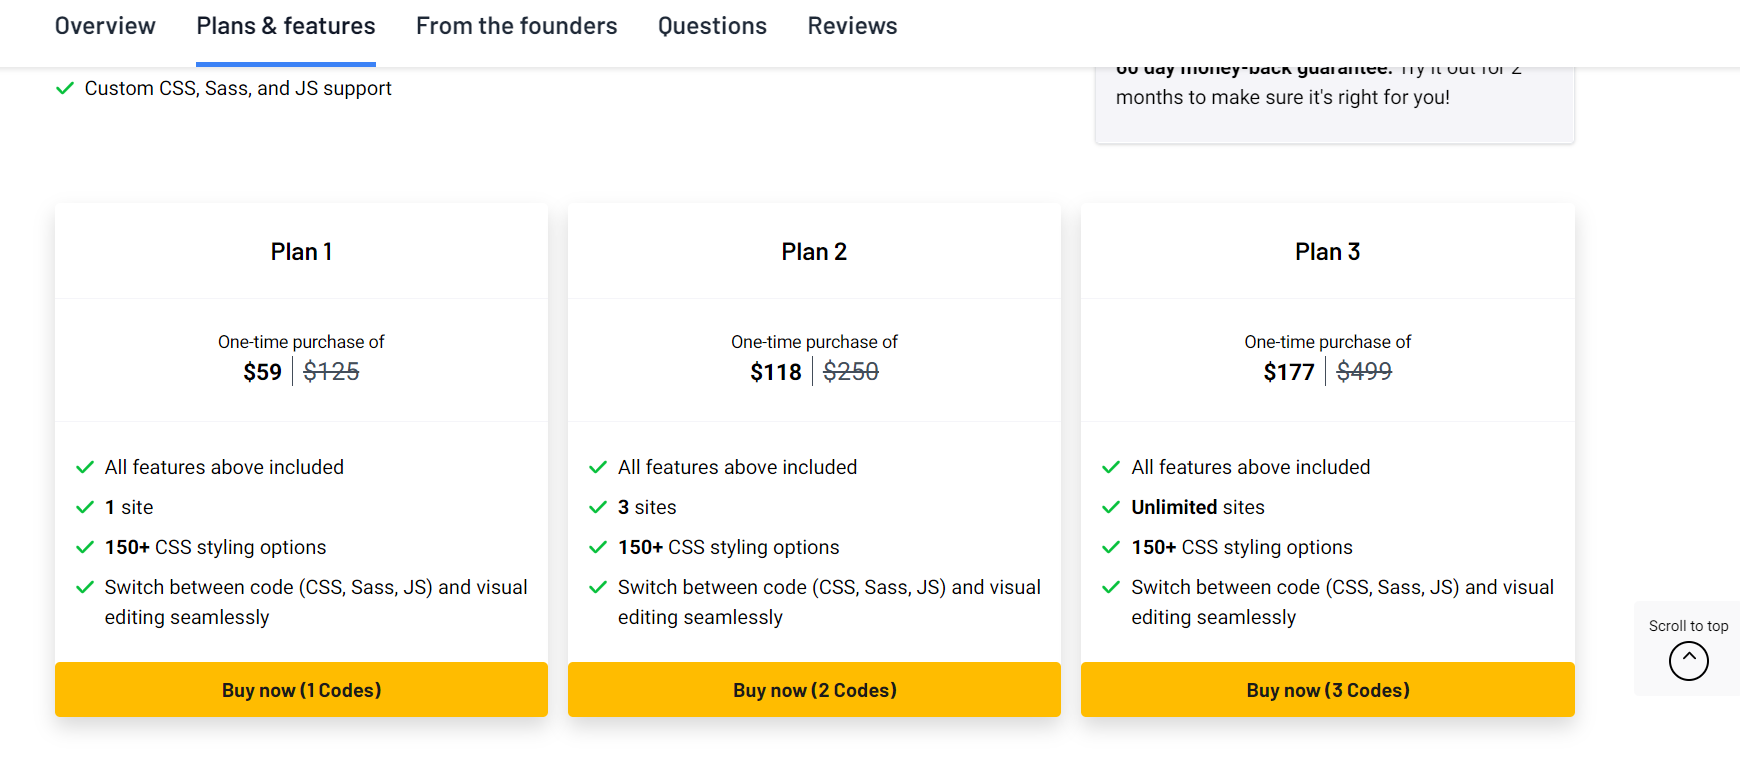Click checkmark icon beside Custom CSS, Sass support
Image resolution: width=1740 pixels, height=768 pixels.
coord(65,89)
